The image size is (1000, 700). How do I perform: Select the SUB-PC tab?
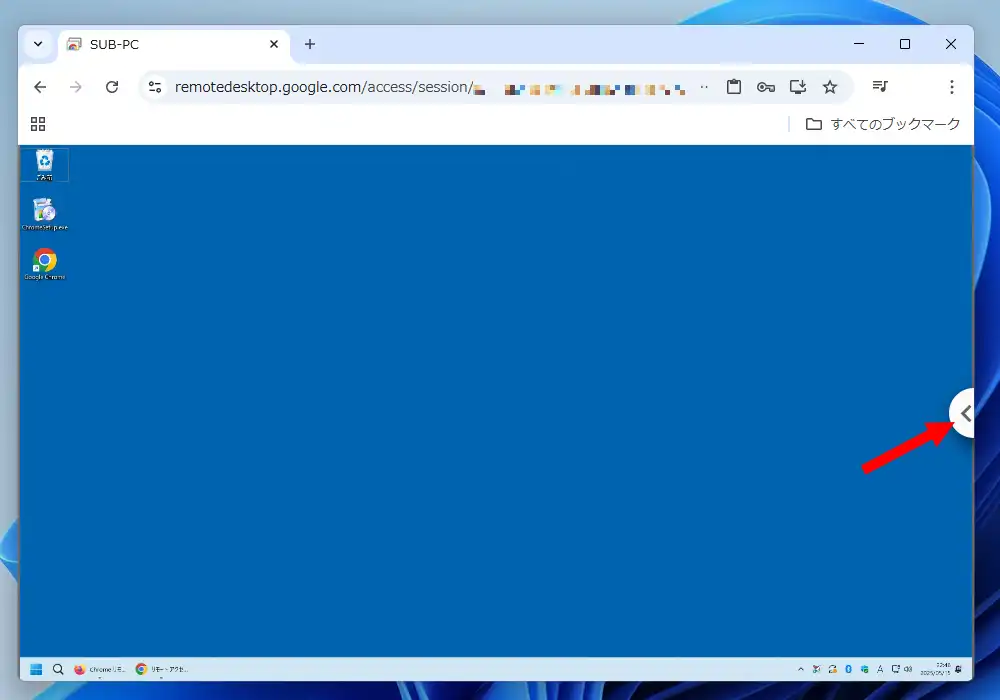click(174, 44)
